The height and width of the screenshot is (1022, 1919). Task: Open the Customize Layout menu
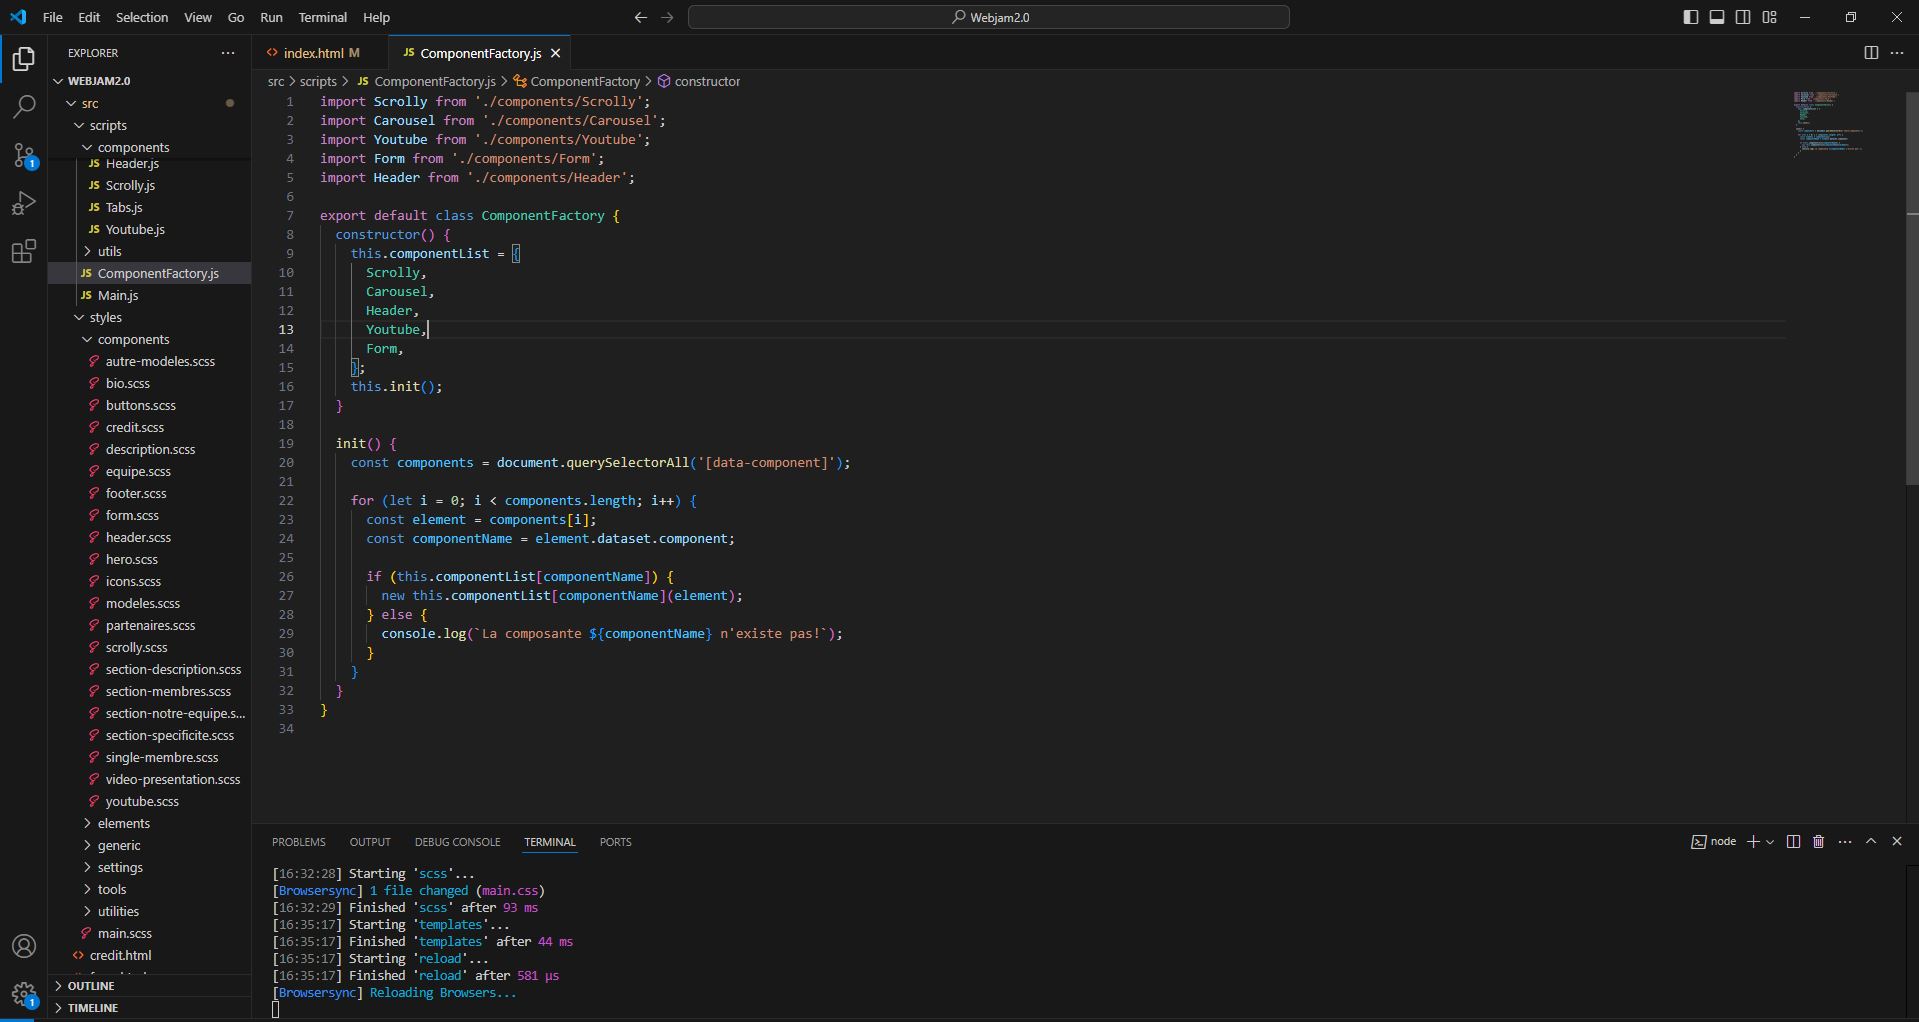(x=1770, y=17)
